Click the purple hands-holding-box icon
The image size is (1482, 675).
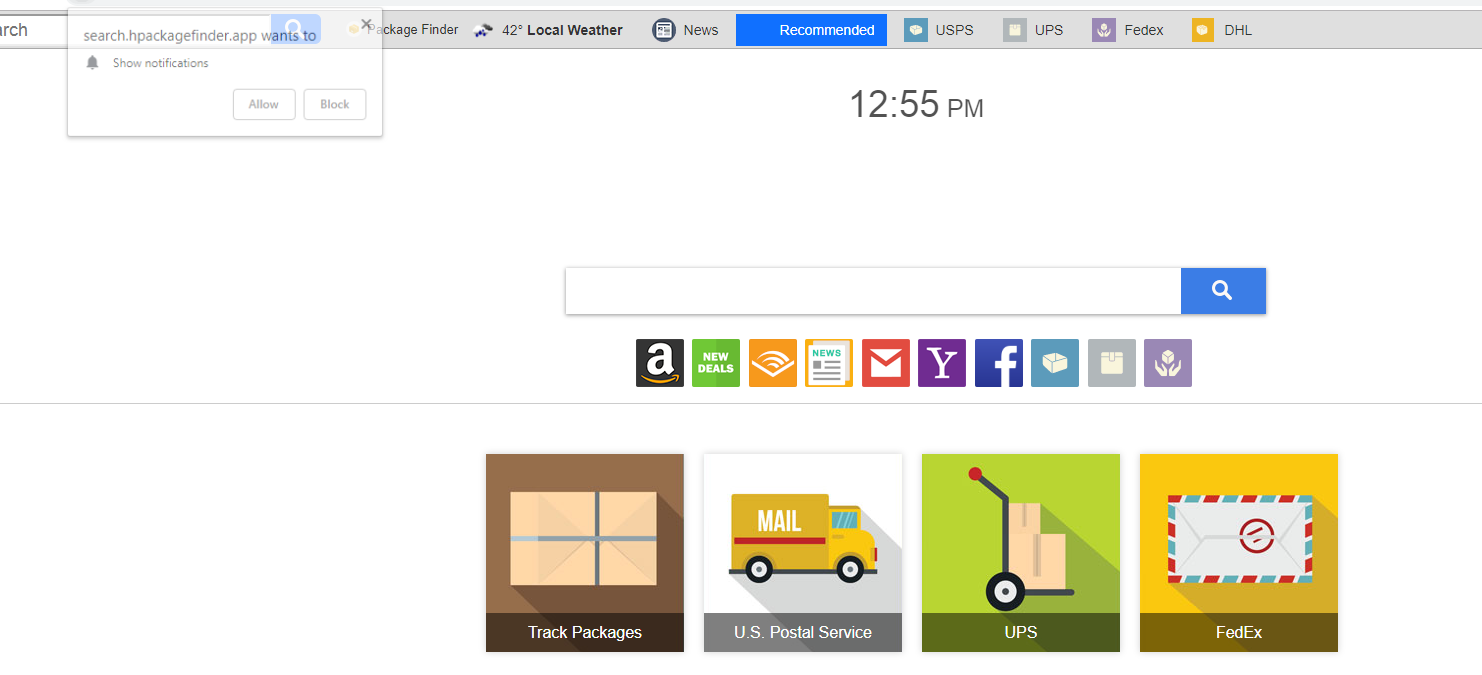1168,363
